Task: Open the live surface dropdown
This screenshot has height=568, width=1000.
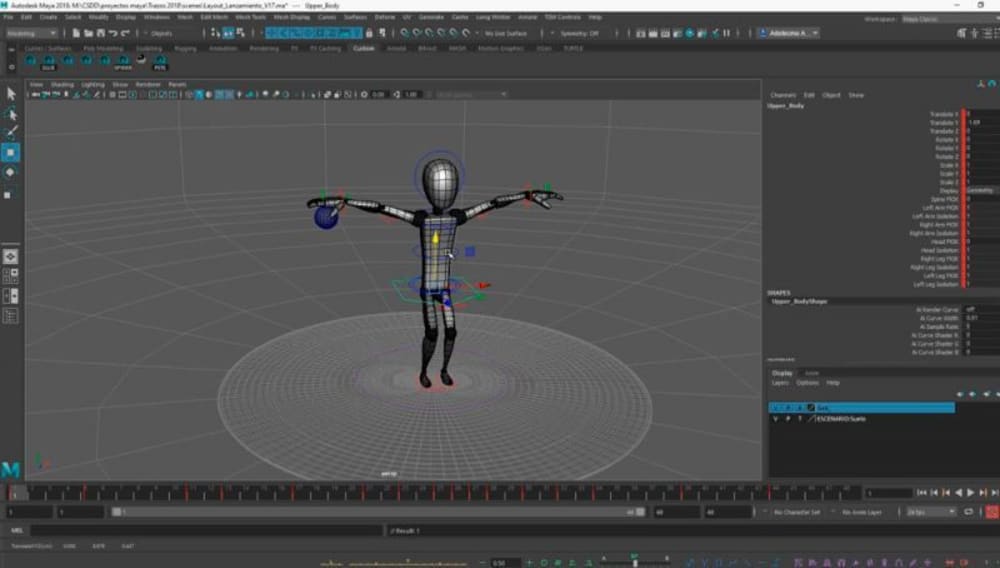Action: [506, 33]
